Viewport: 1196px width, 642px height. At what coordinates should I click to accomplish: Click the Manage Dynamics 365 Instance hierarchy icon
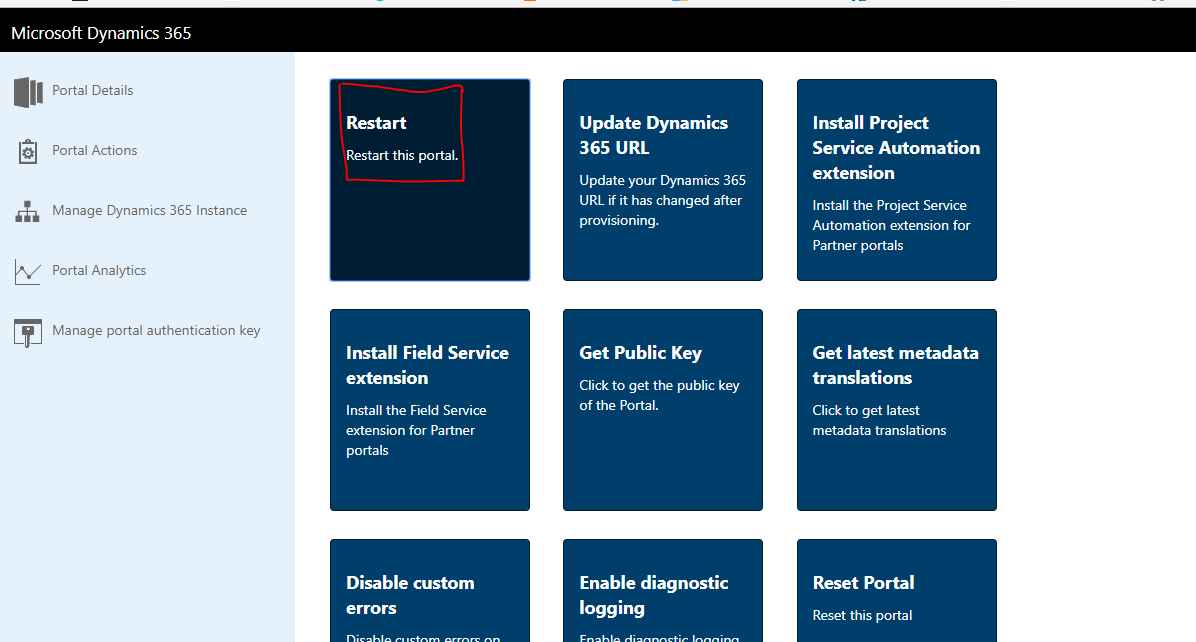coord(27,211)
